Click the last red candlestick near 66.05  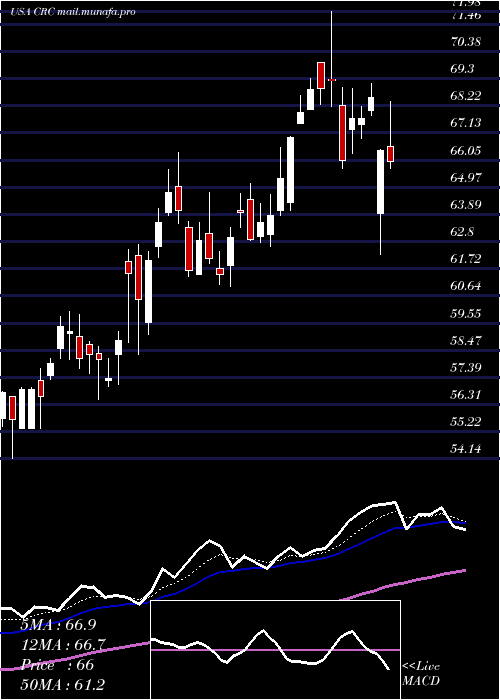[x=391, y=154]
